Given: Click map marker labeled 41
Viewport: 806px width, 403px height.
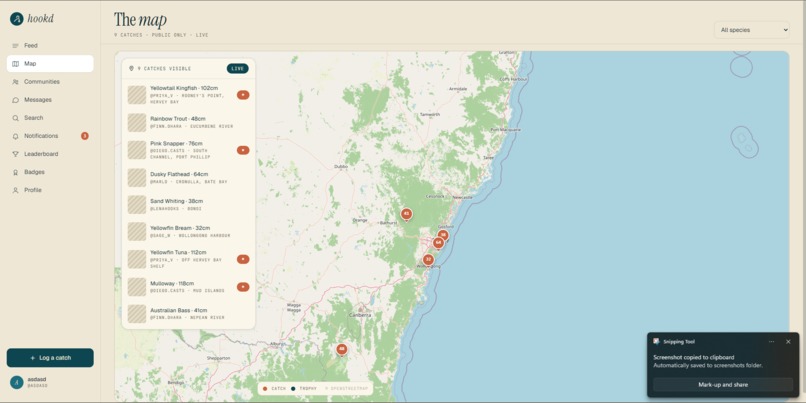Looking at the screenshot, I should (x=406, y=213).
